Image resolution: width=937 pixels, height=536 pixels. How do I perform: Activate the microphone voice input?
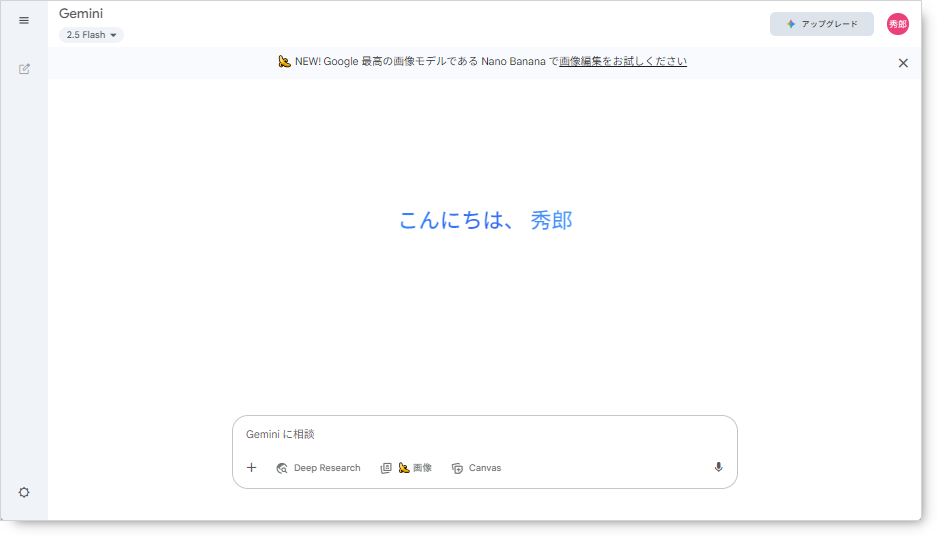tap(718, 467)
